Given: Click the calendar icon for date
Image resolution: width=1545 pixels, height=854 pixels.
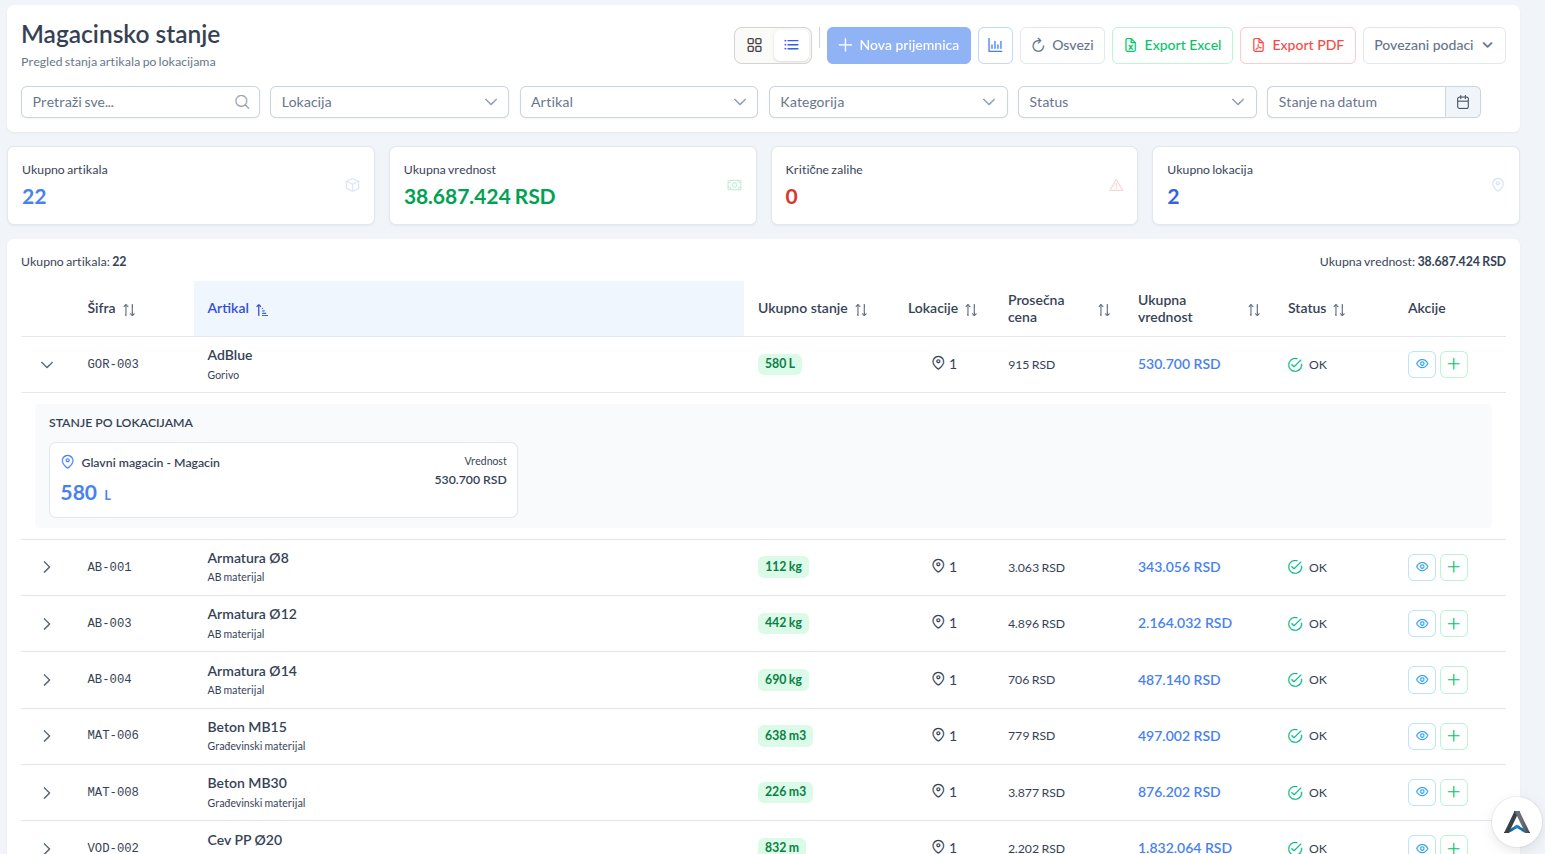Looking at the screenshot, I should [1462, 102].
